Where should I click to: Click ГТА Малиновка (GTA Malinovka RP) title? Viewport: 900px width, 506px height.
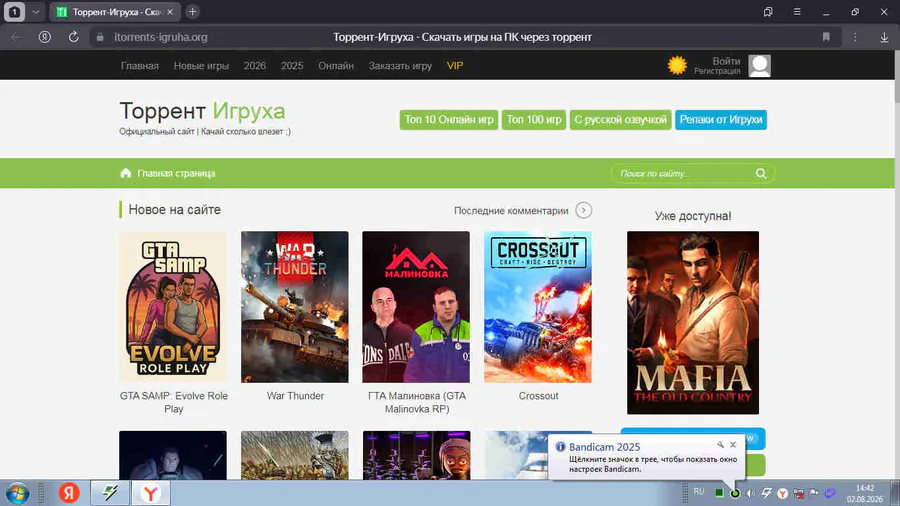coord(417,402)
